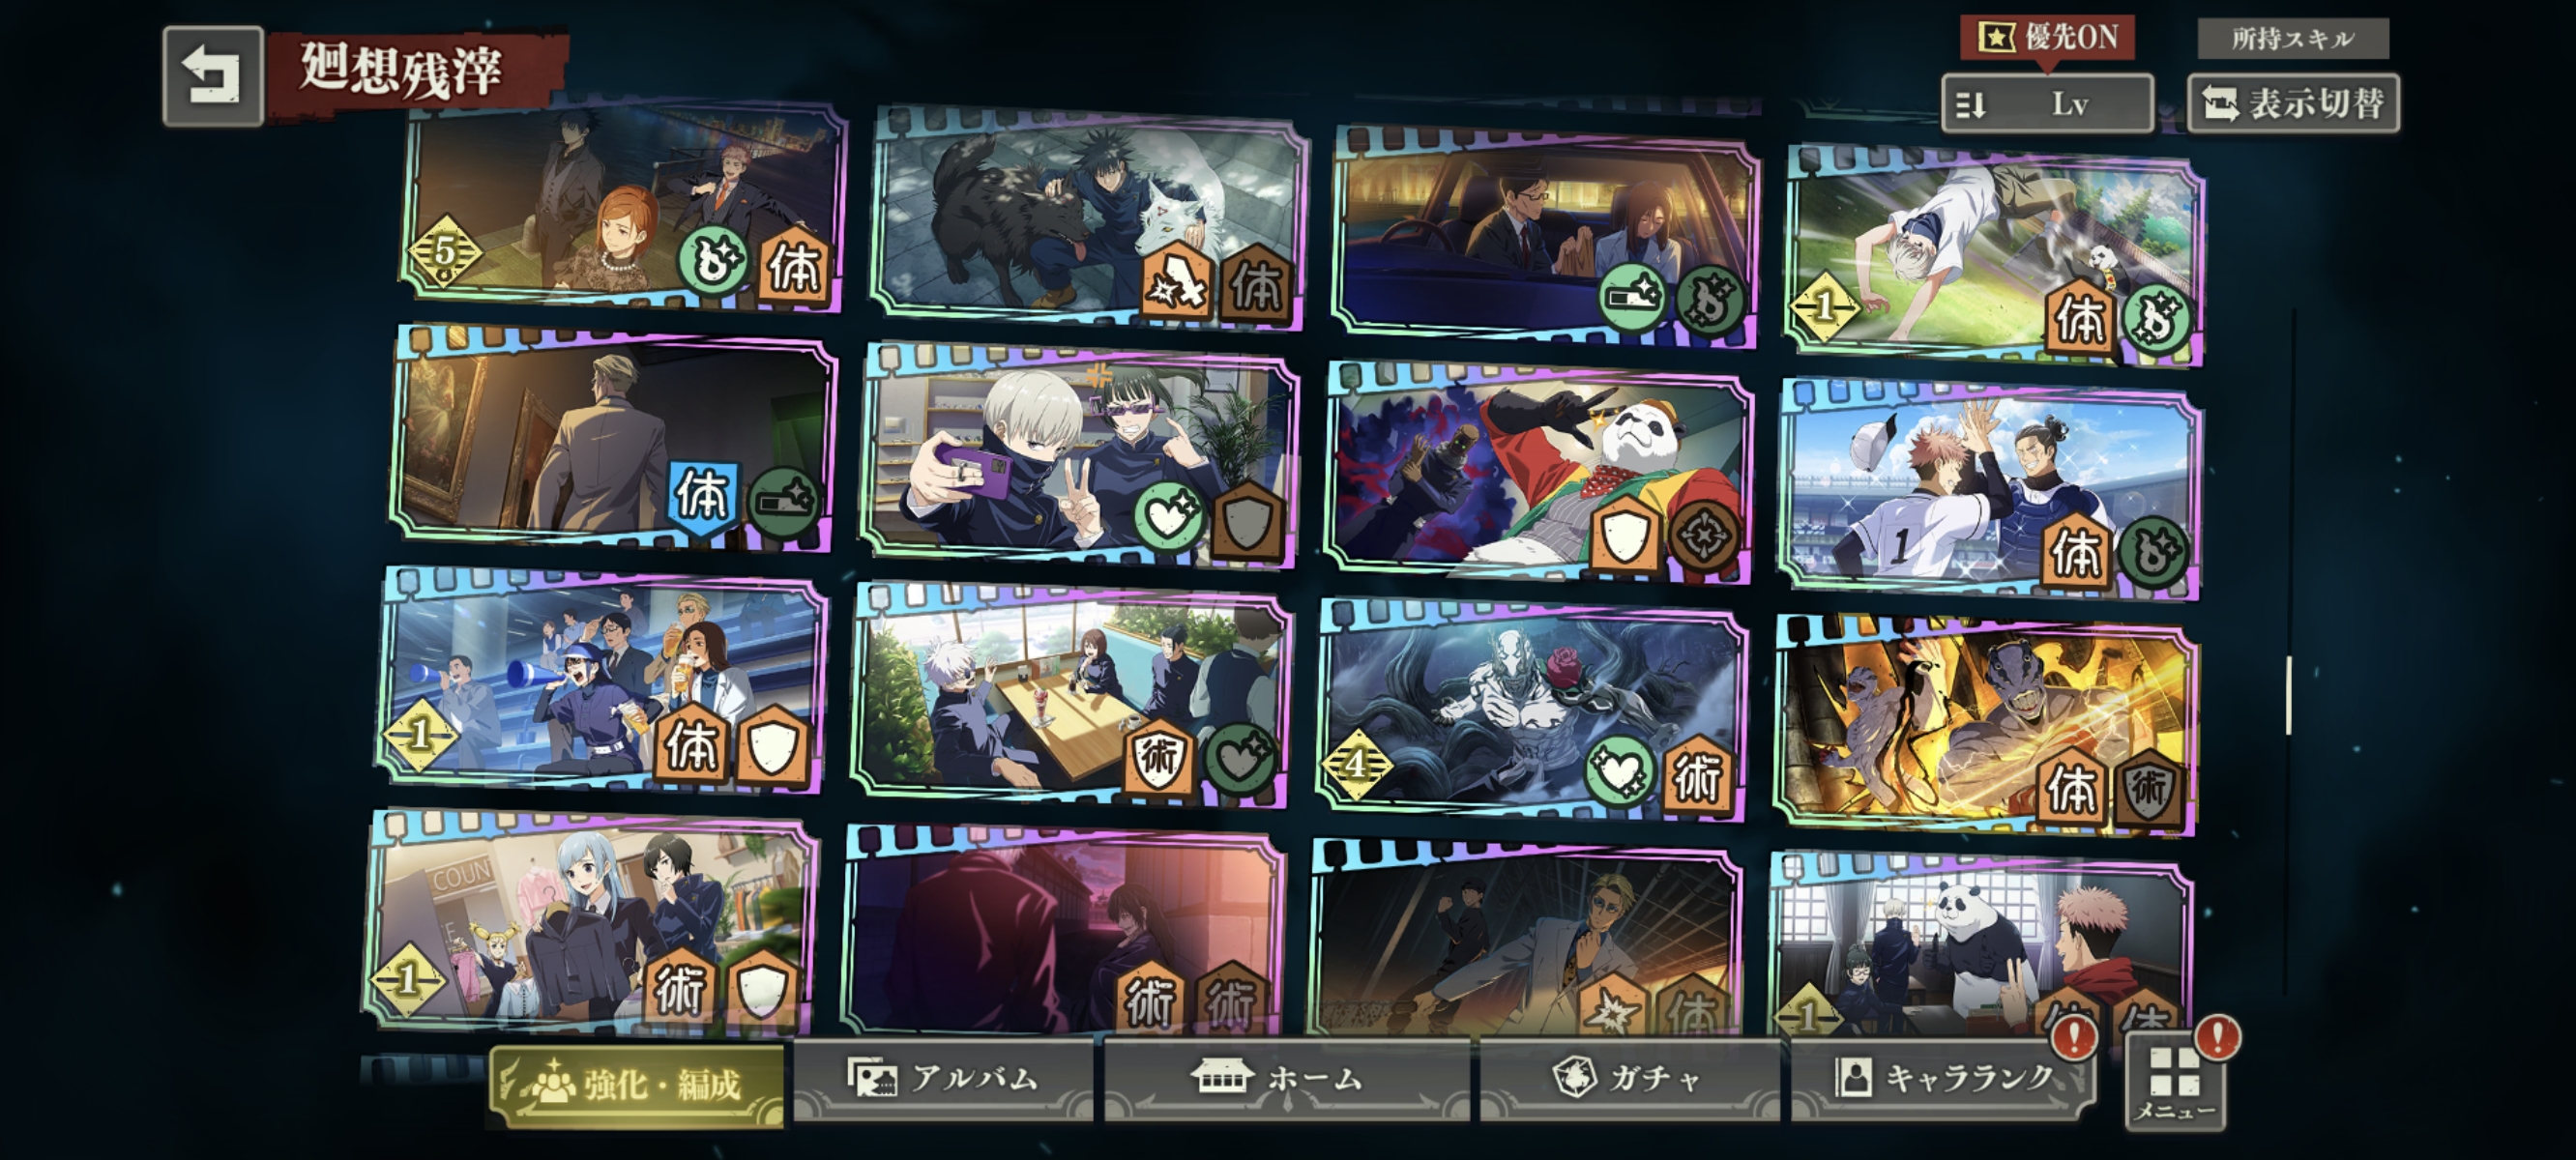This screenshot has width=2576, height=1160.
Task: Go back with the return arrow button
Action: 213,76
